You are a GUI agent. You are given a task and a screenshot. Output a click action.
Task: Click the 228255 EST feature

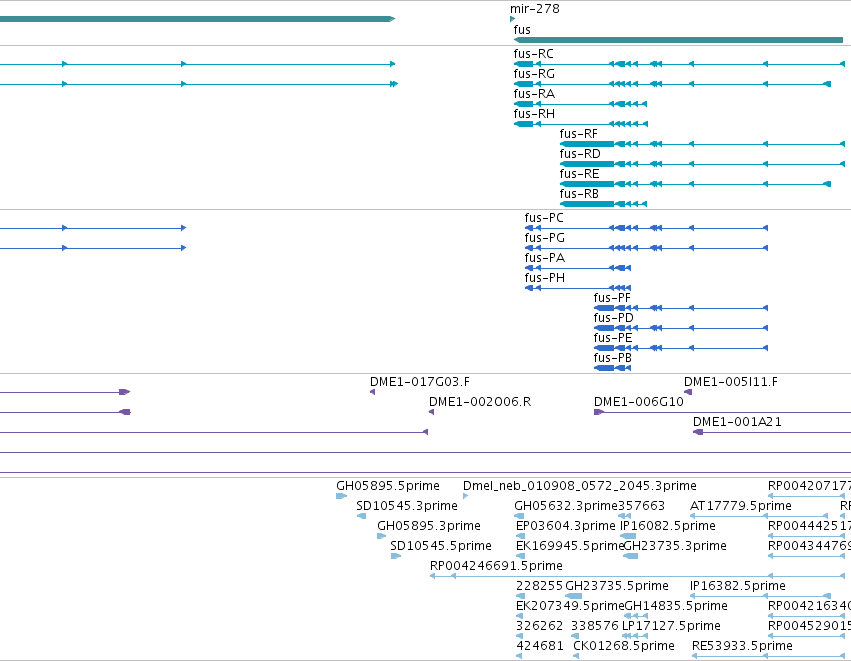pyautogui.click(x=519, y=596)
